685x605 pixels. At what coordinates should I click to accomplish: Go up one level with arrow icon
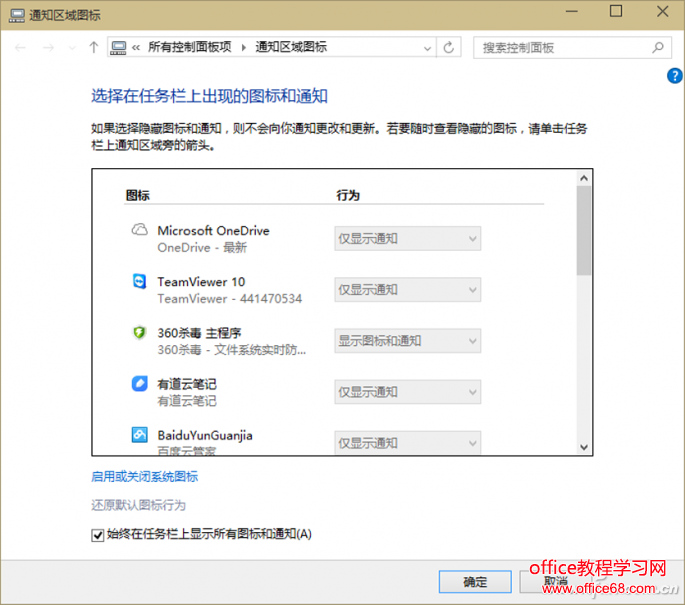pyautogui.click(x=93, y=47)
